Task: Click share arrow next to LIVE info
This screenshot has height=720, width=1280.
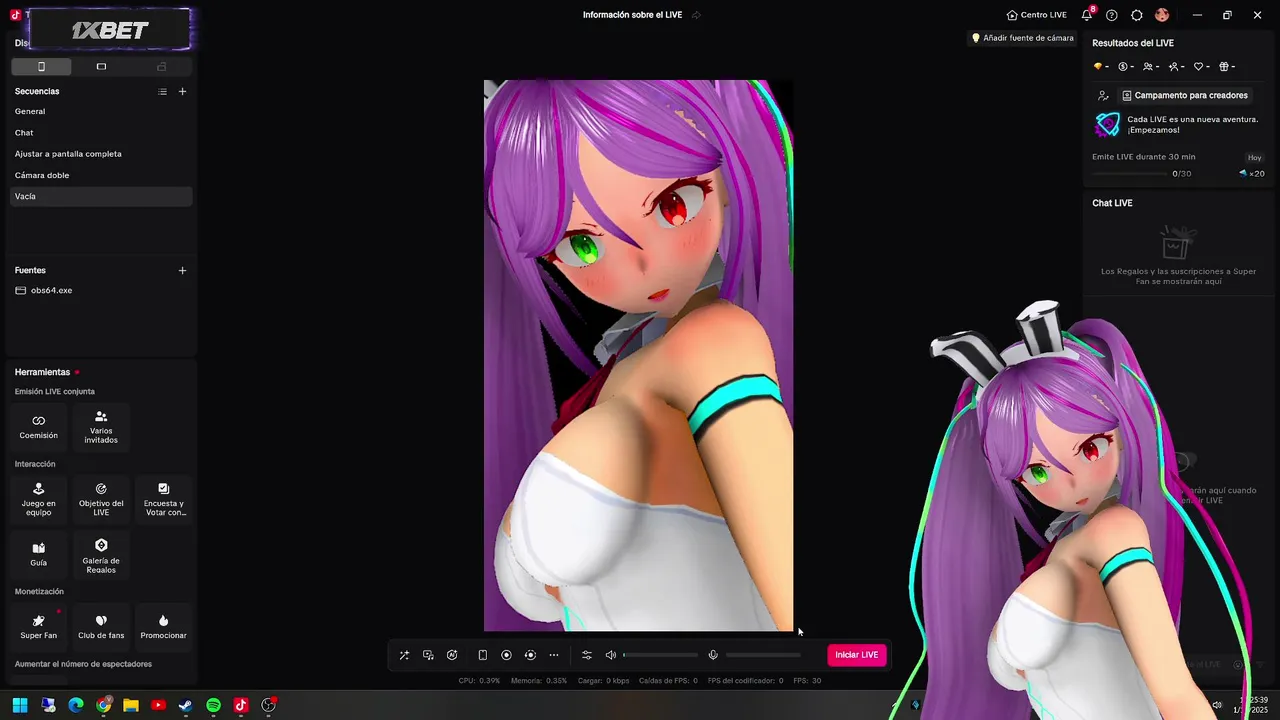Action: (x=696, y=15)
